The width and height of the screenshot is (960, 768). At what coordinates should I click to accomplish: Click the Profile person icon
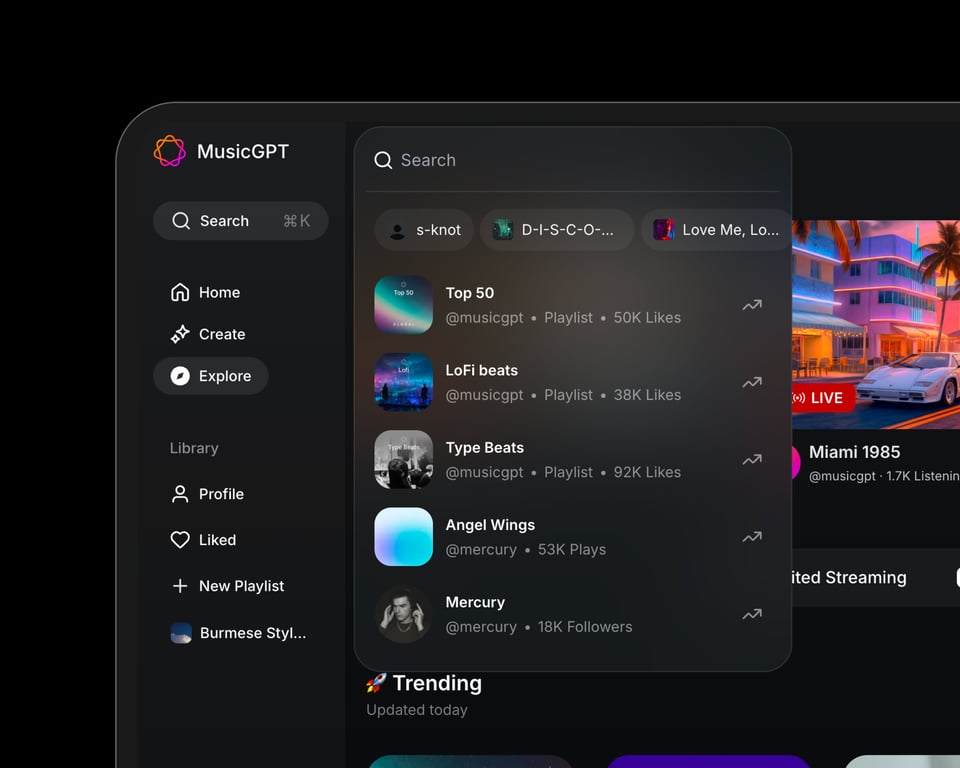click(x=180, y=494)
